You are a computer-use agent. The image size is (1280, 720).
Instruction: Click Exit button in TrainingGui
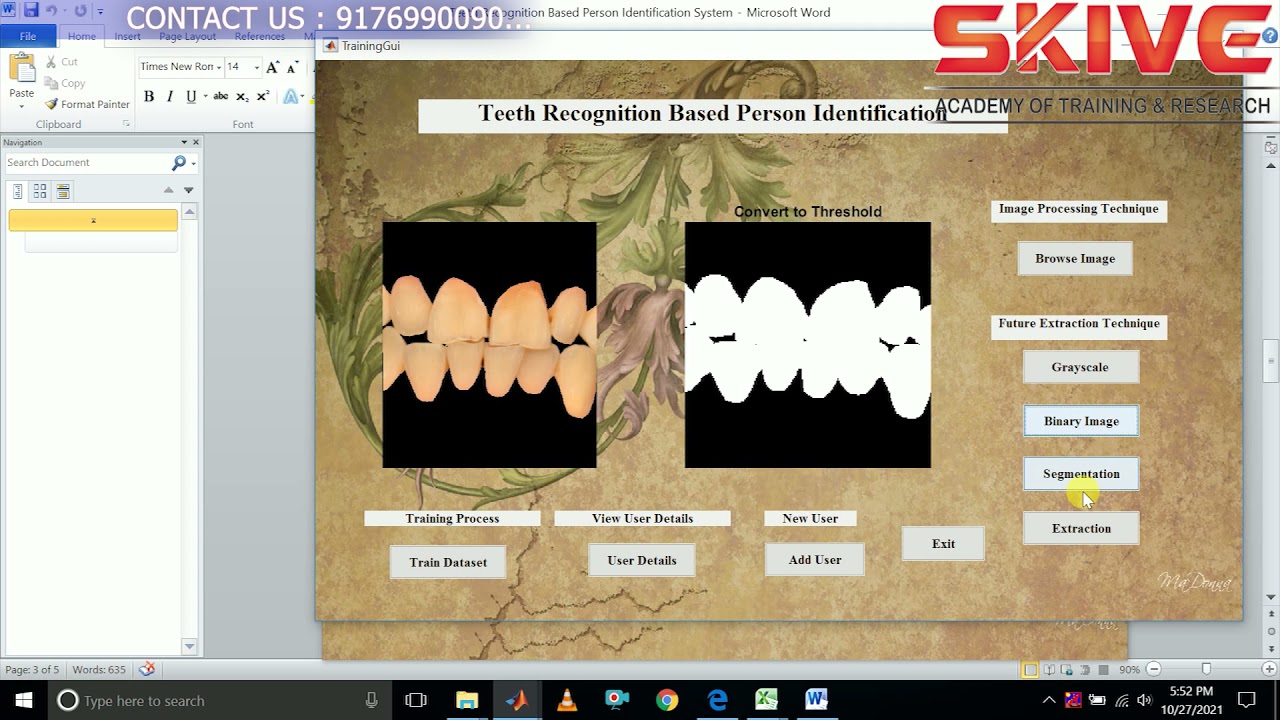tap(943, 544)
